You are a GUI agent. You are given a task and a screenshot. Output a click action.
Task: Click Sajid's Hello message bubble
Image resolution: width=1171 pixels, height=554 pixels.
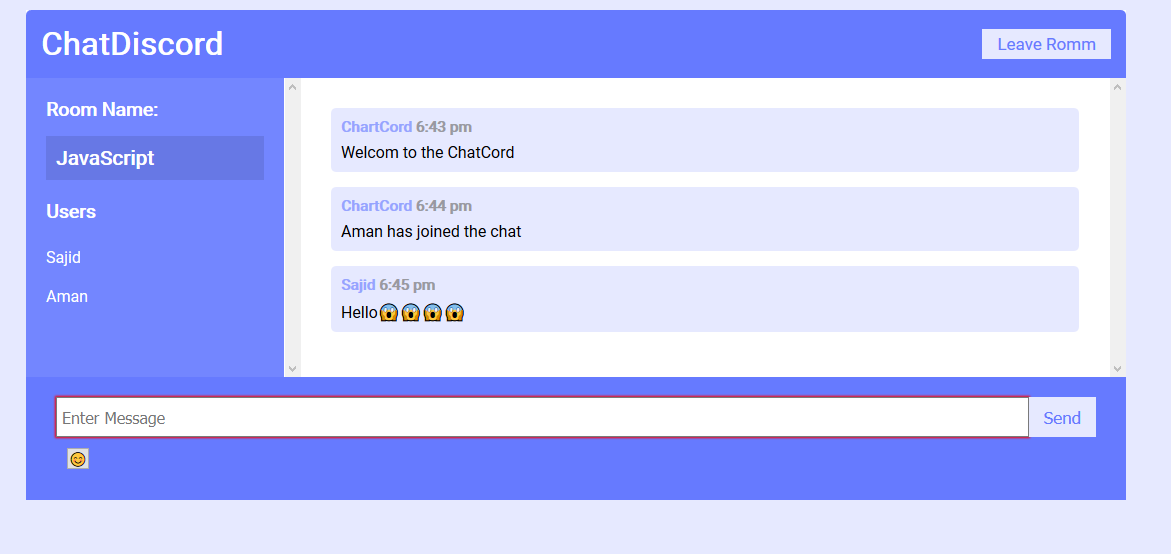[x=704, y=299]
